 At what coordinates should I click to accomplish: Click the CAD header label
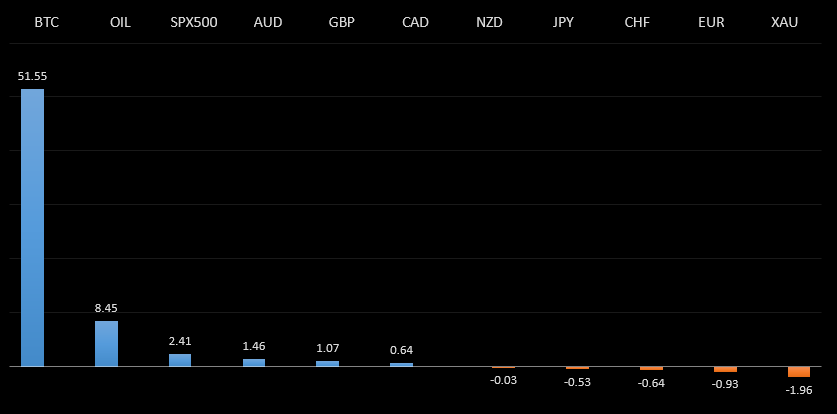coord(415,22)
